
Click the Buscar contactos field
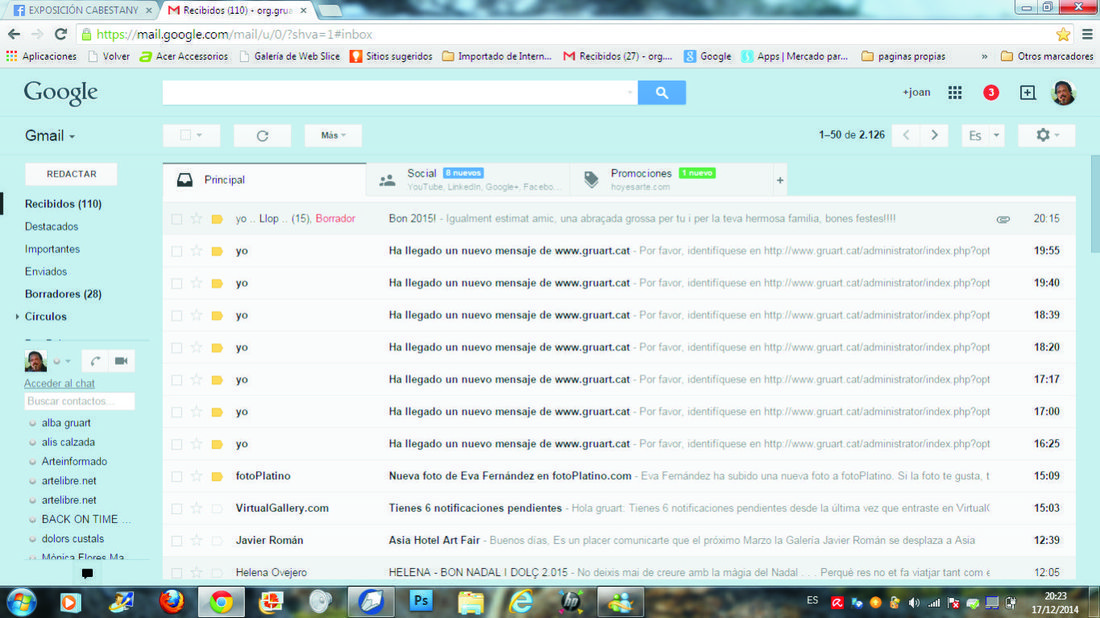tap(79, 401)
